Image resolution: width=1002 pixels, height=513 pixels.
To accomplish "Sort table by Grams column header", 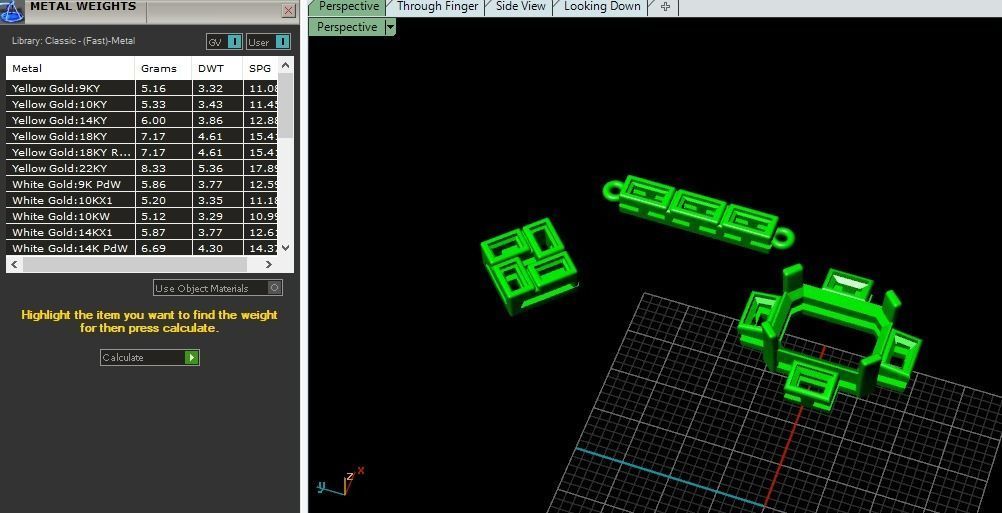I will pyautogui.click(x=163, y=68).
